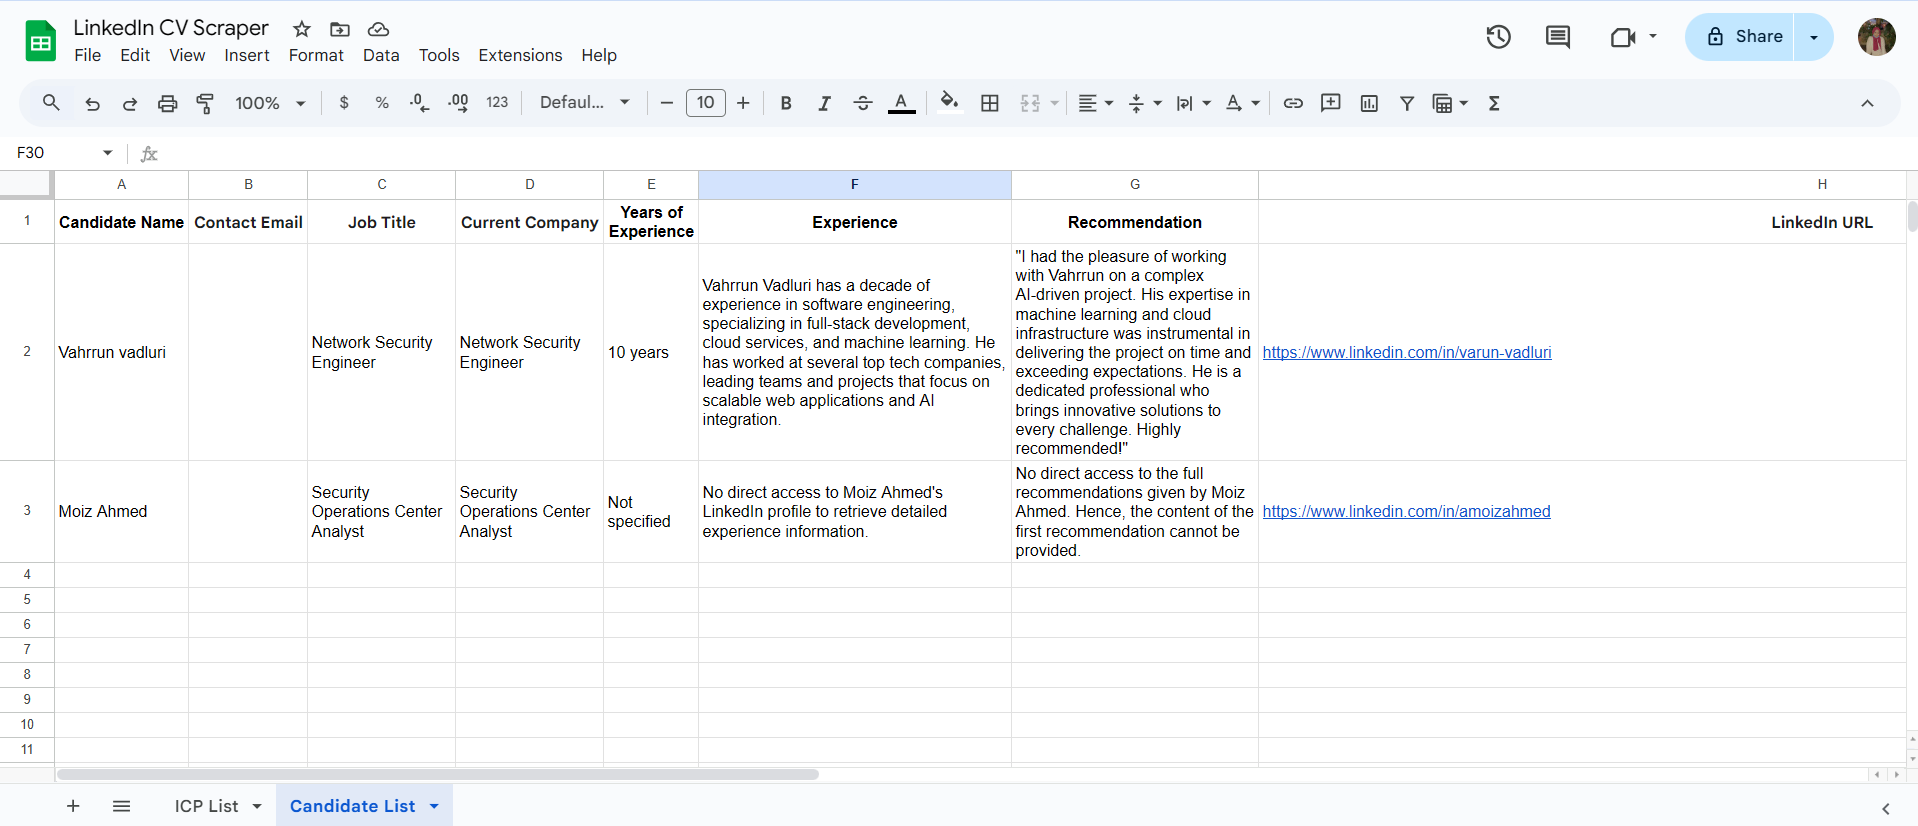Viewport: 1918px width, 826px height.
Task: Open the fill color picker
Action: pos(949,103)
